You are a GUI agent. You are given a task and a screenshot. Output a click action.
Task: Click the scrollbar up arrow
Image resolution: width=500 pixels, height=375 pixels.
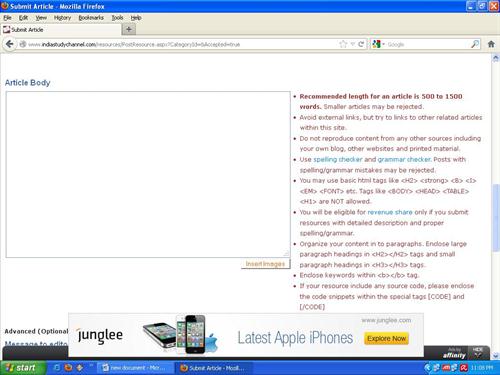[496, 58]
